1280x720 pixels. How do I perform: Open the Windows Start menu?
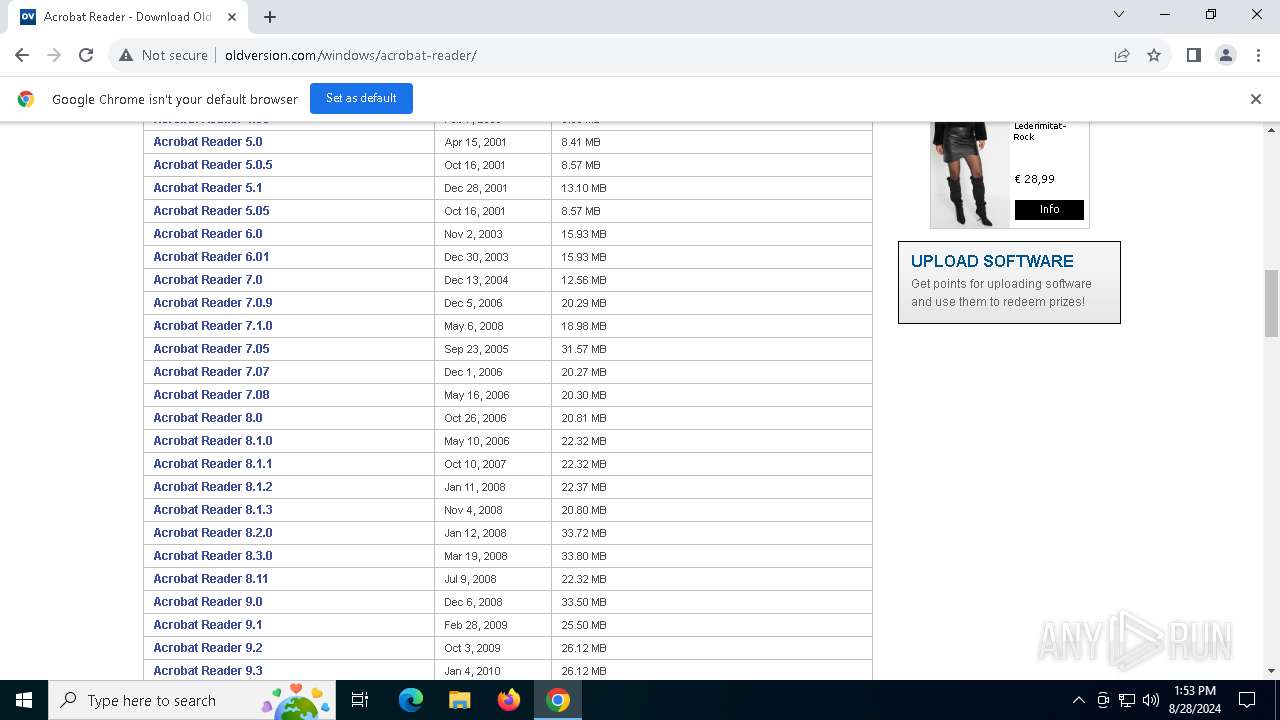pyautogui.click(x=24, y=700)
